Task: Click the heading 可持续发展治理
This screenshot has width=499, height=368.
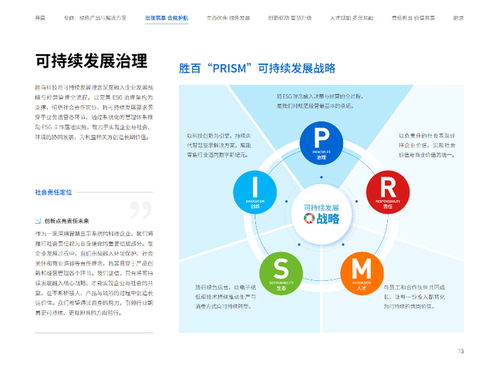Action: [91, 61]
